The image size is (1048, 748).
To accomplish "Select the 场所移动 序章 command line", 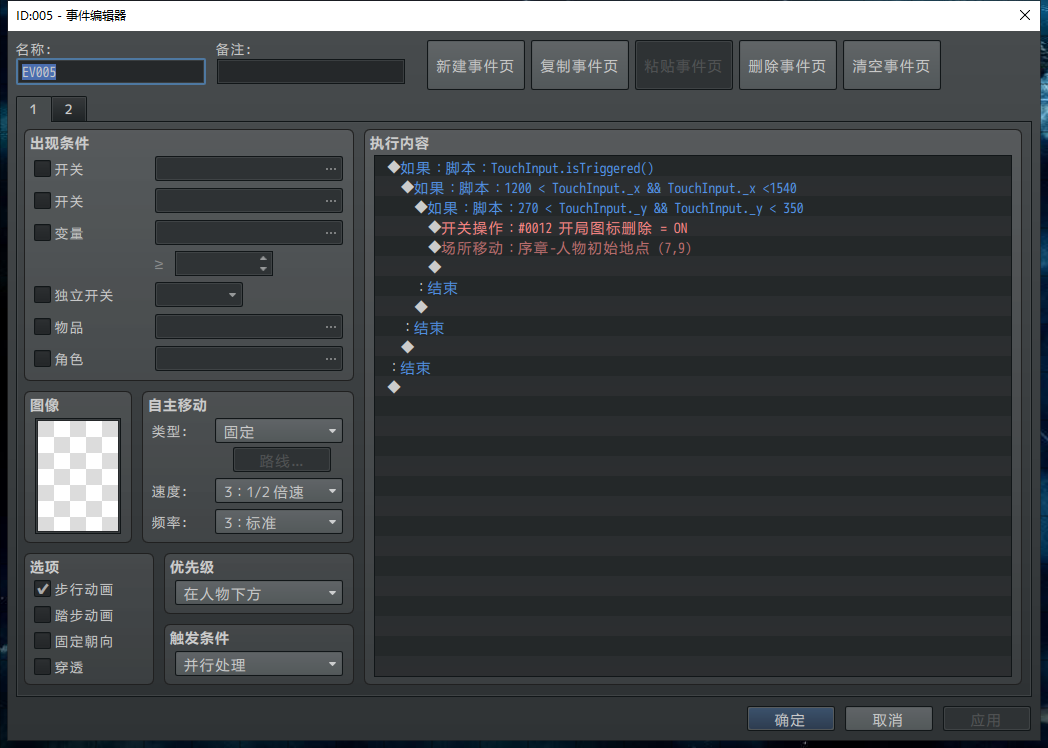I will pyautogui.click(x=693, y=249).
